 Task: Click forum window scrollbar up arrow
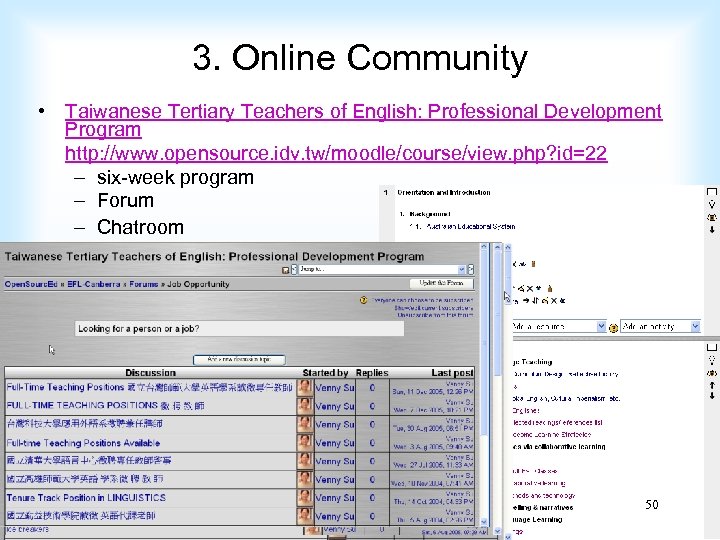(x=484, y=247)
